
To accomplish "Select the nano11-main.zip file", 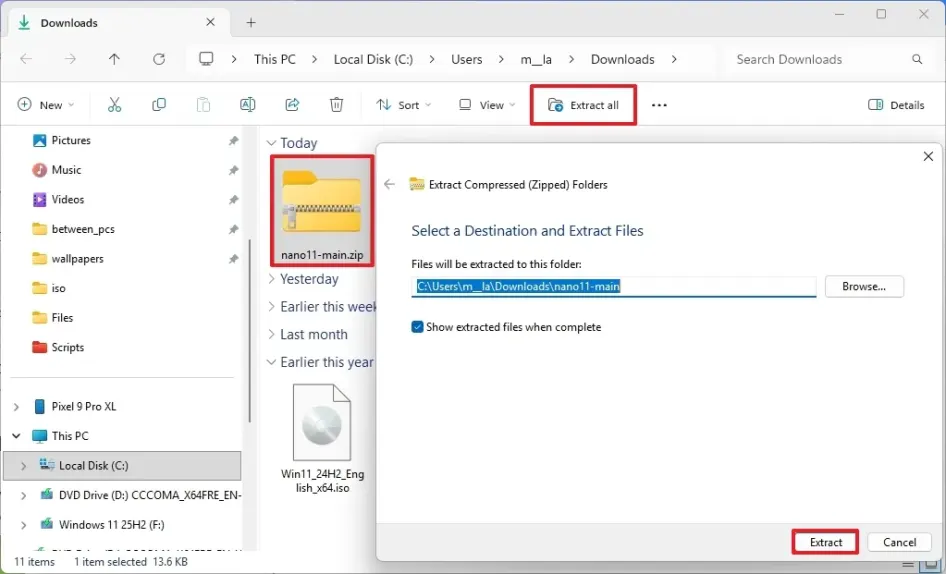I will (x=322, y=211).
